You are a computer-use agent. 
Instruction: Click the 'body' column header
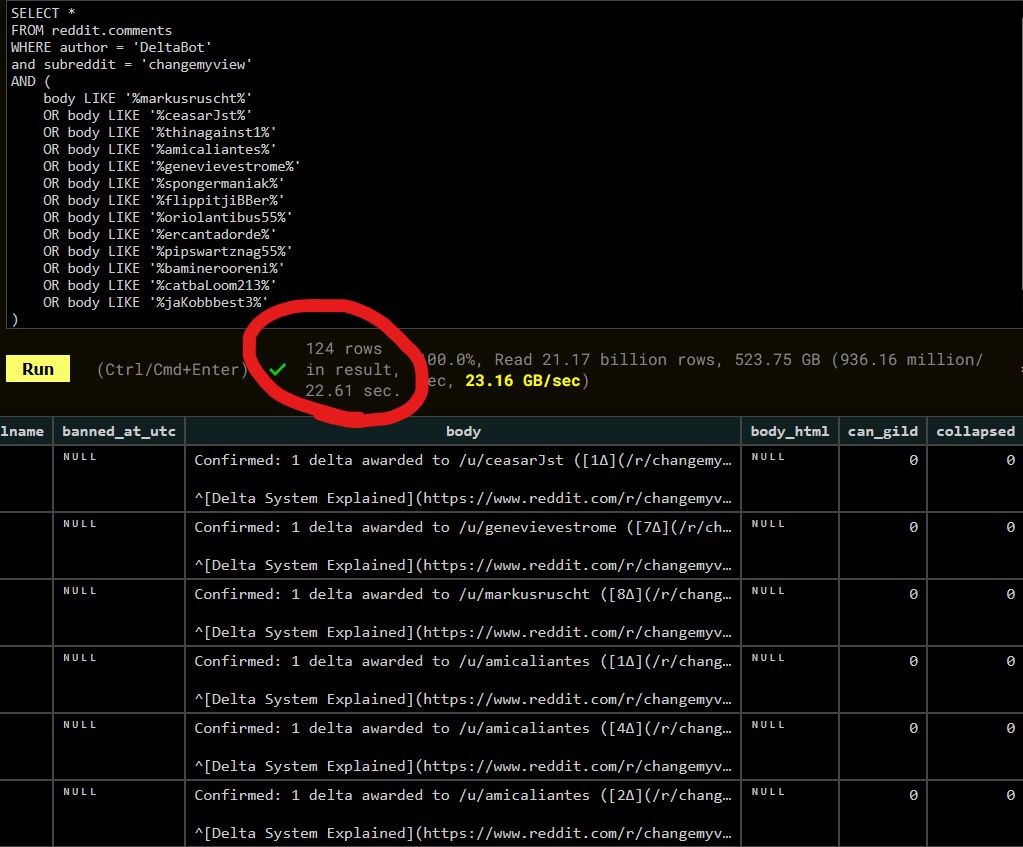[x=463, y=431]
